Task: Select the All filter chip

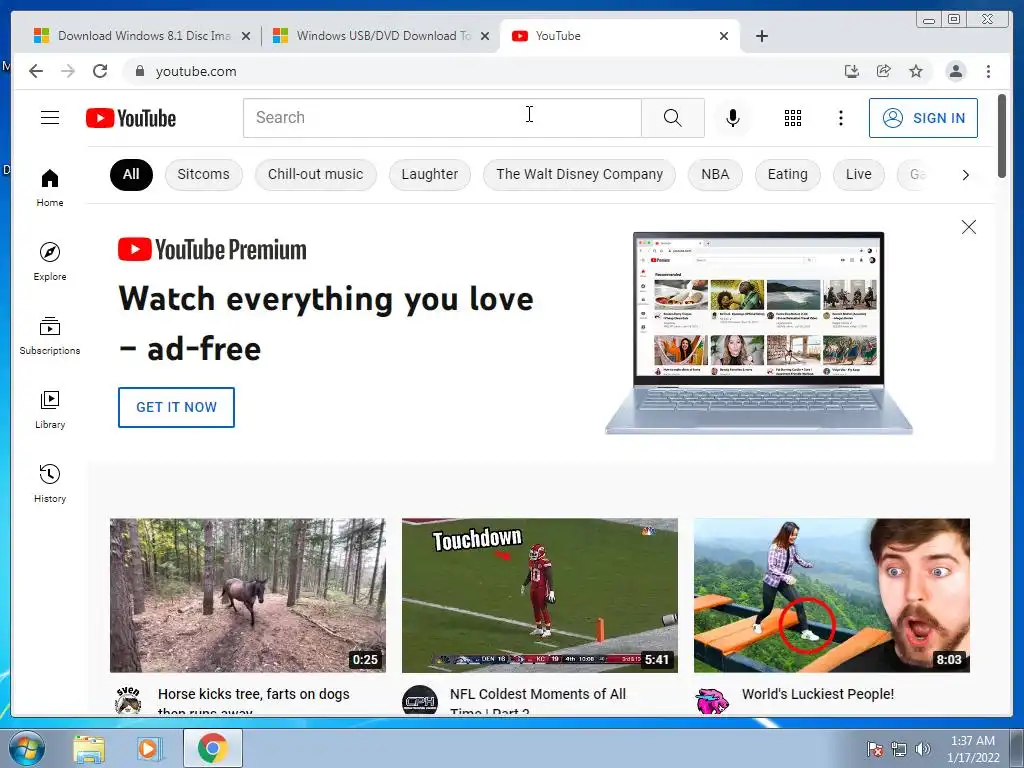Action: click(x=131, y=174)
